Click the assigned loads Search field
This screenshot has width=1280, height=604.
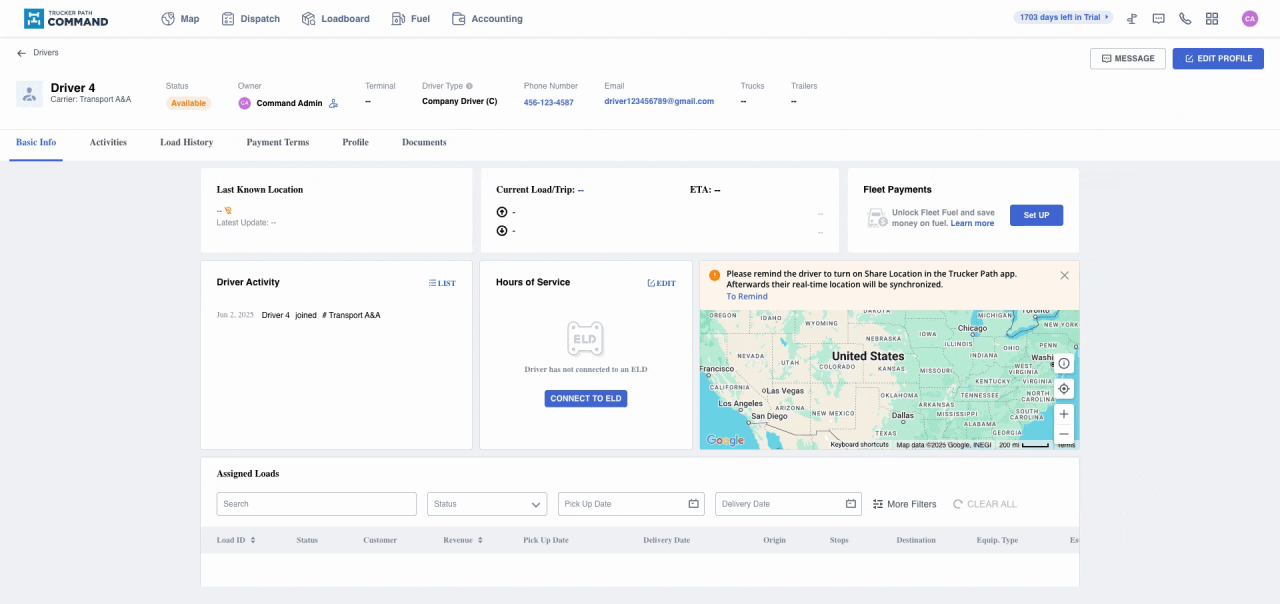click(316, 504)
